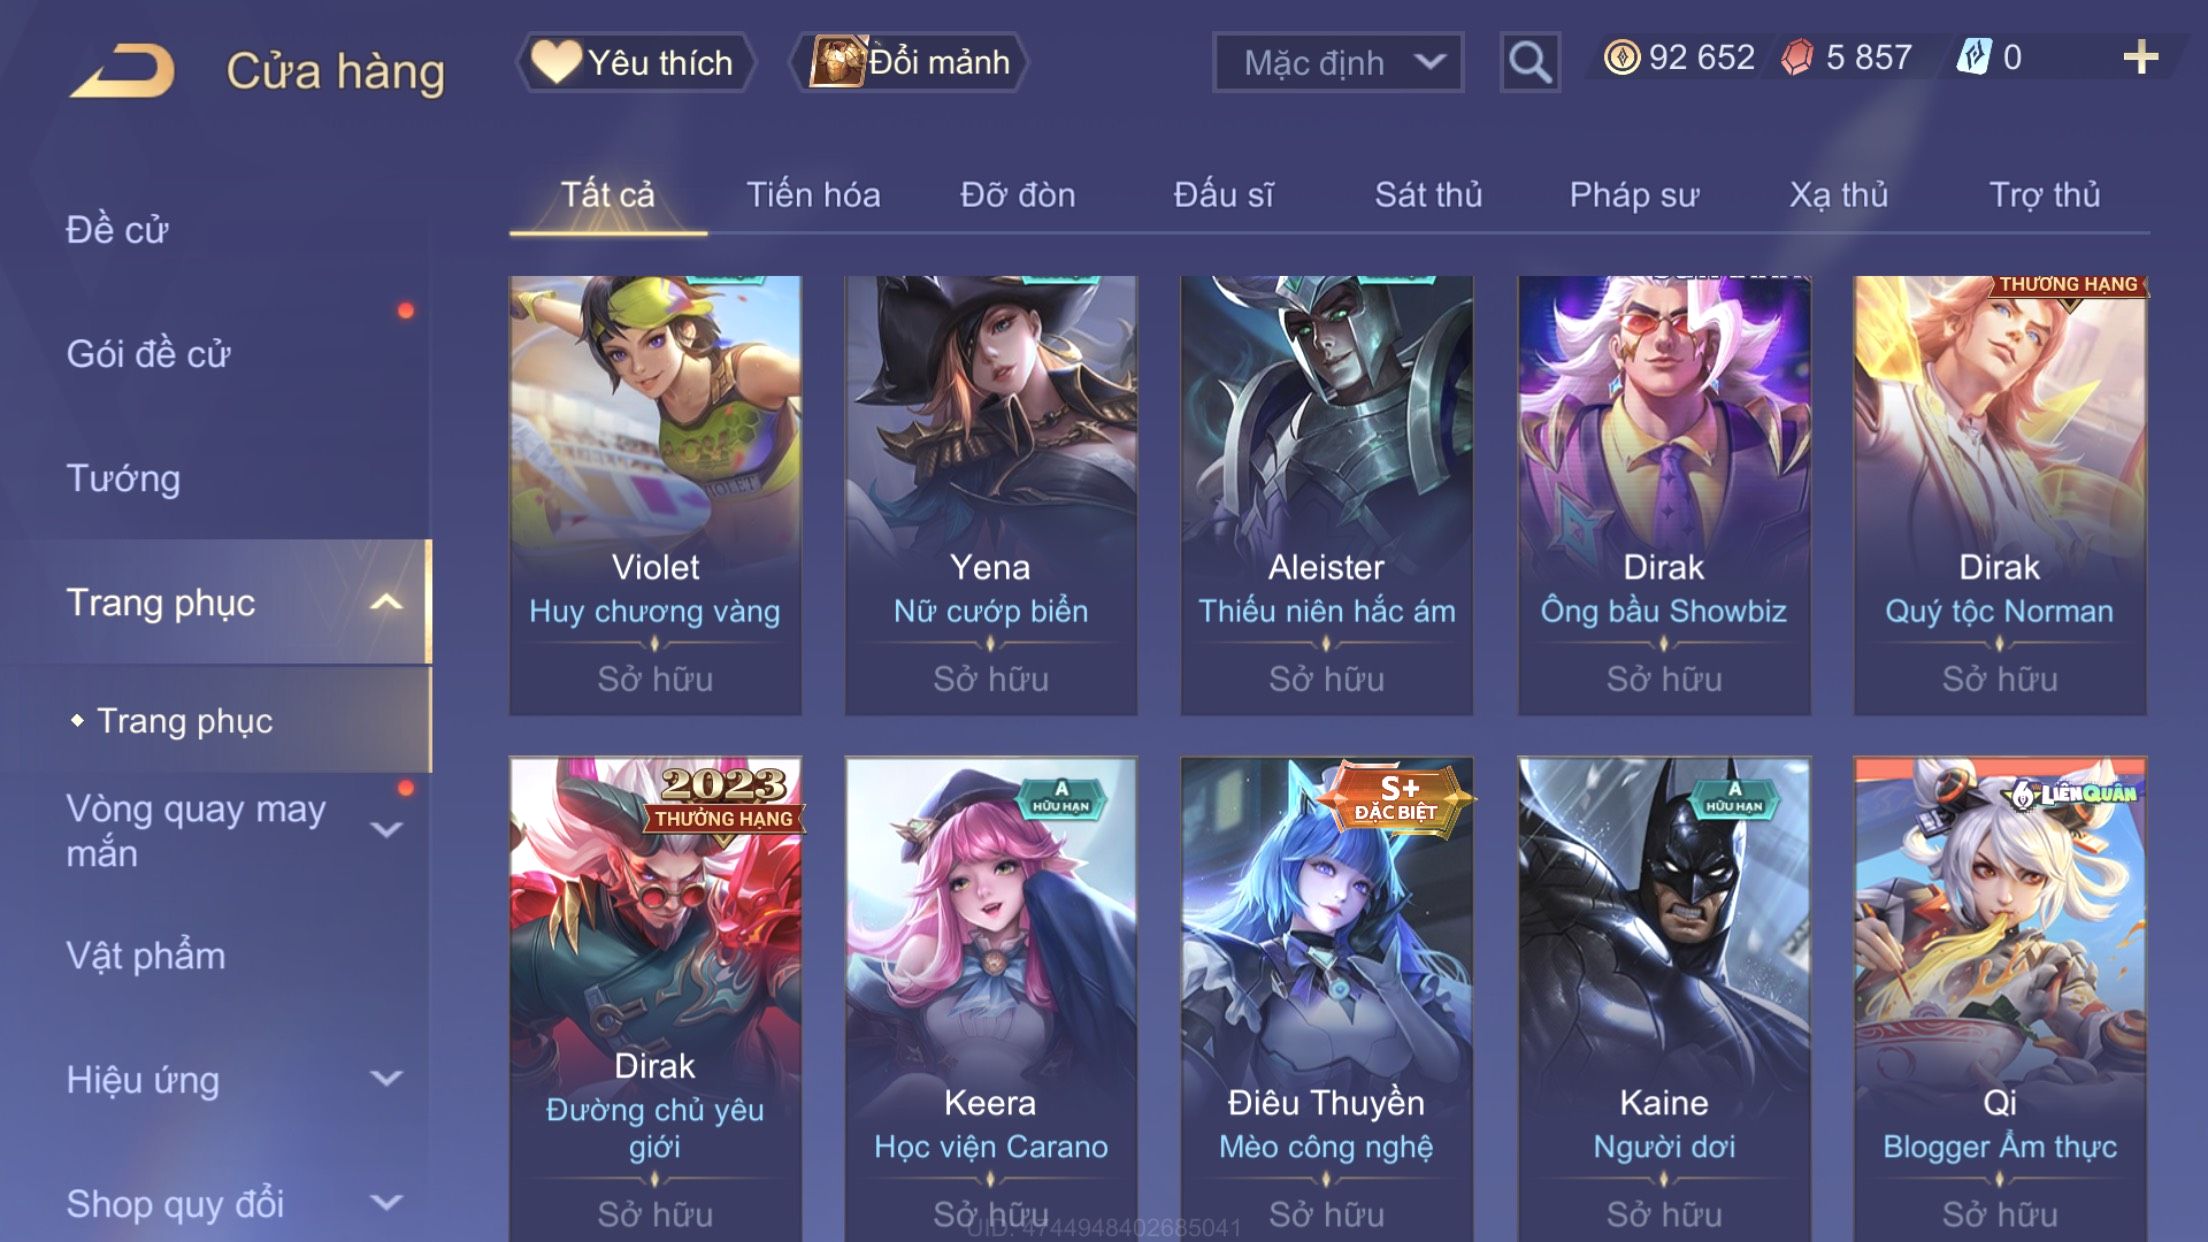Open the Mặc định sort dropdown

click(1337, 62)
